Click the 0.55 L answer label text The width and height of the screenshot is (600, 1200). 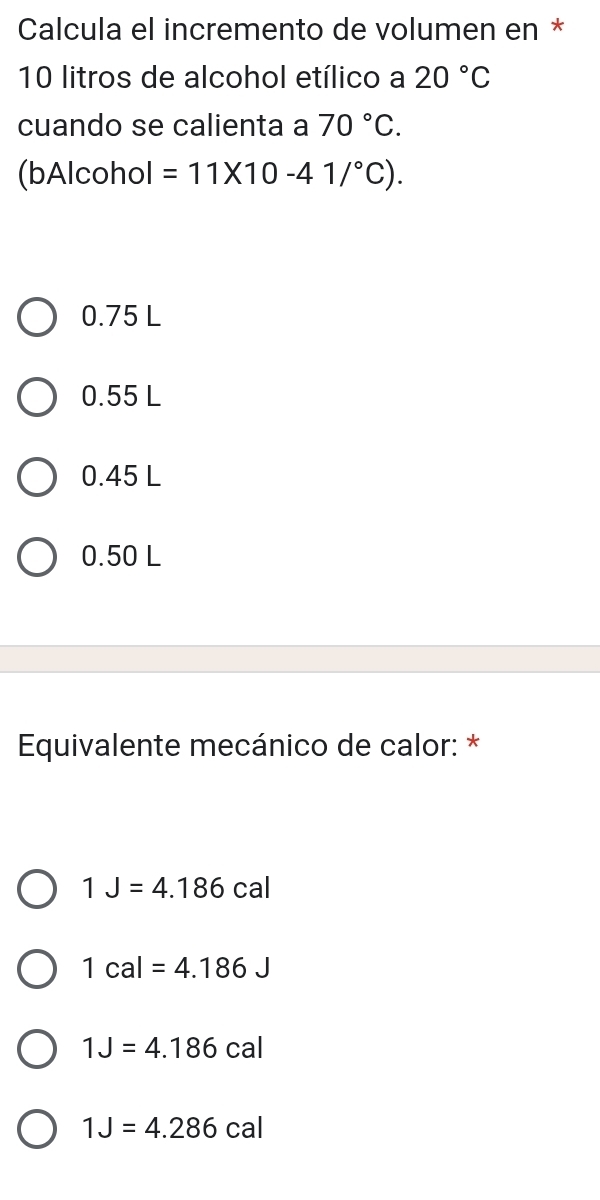[122, 397]
